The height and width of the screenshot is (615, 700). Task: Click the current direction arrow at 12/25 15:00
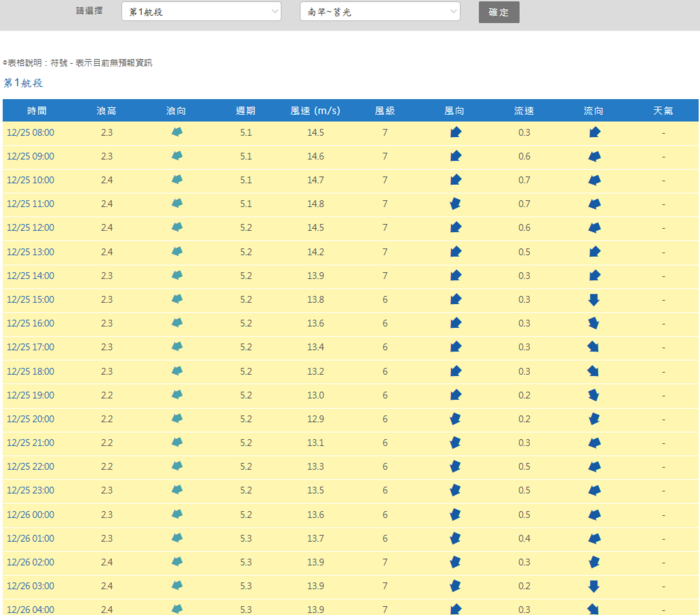pos(594,299)
